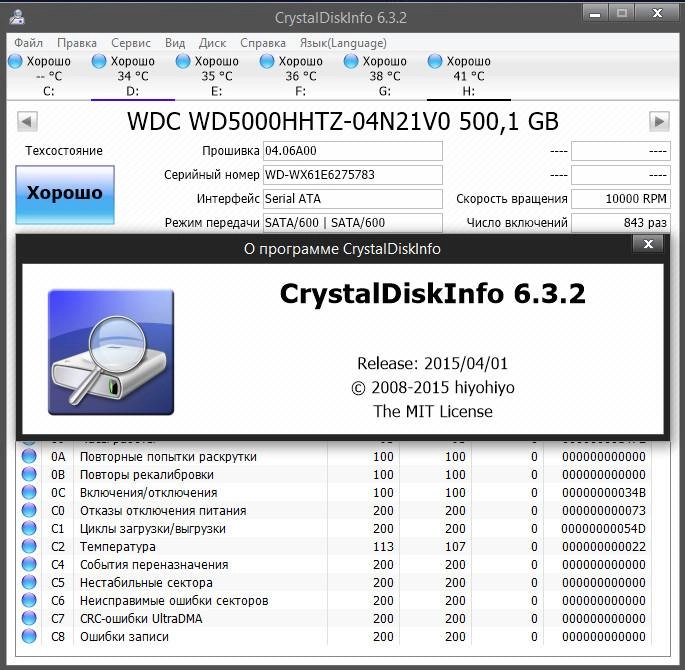Maximize the CrystalDiskInfo window
This screenshot has width=685, height=670.
[x=621, y=14]
